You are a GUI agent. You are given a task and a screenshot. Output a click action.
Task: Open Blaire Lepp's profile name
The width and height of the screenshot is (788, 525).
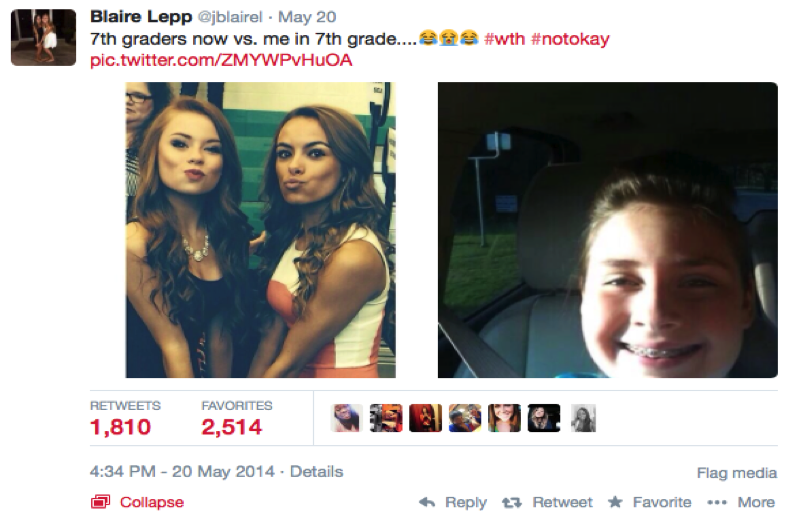141,17
